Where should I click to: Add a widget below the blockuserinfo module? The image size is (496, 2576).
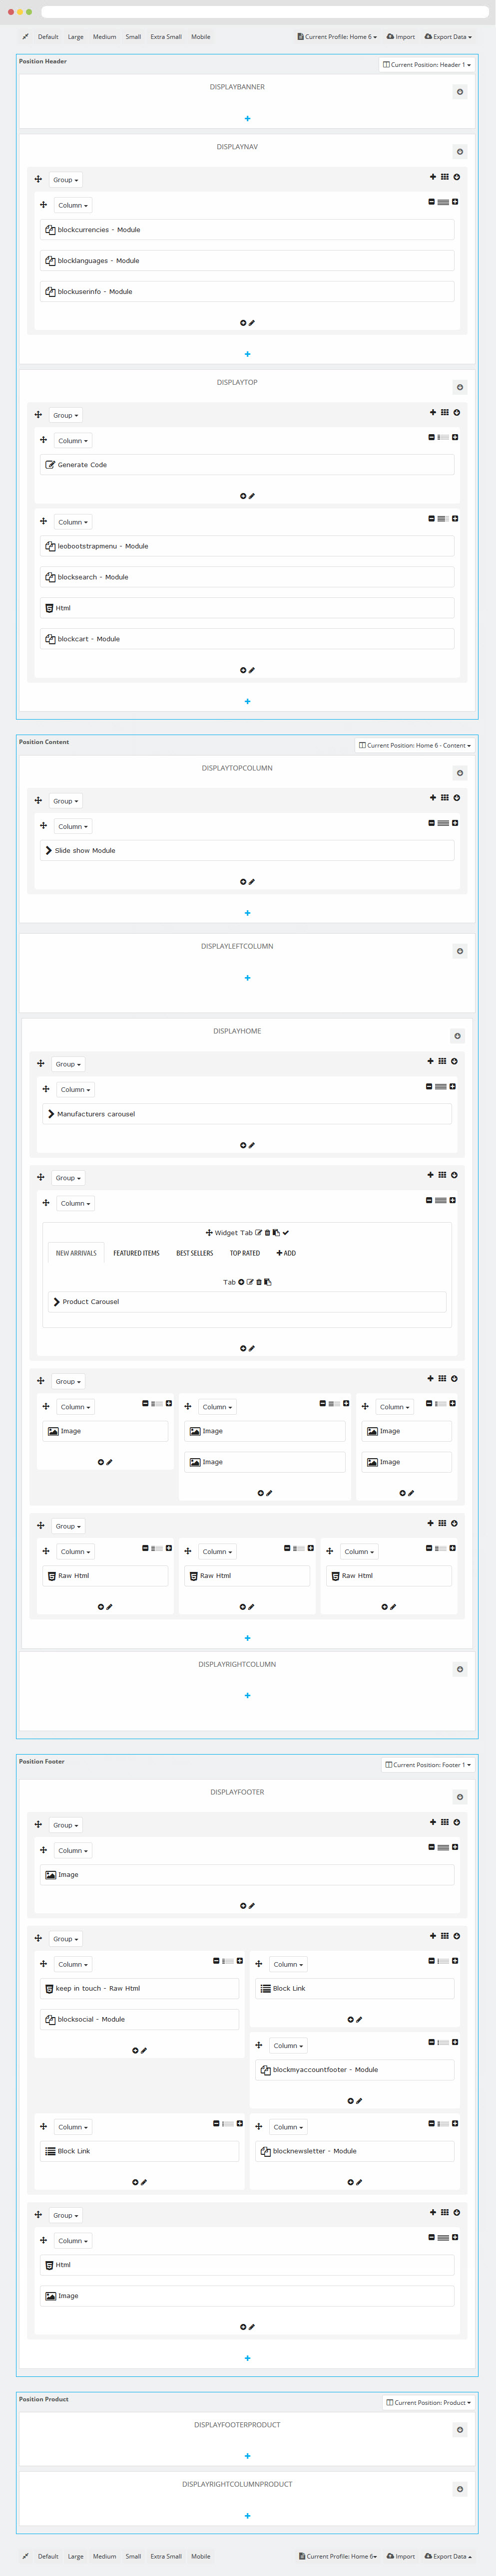243,323
